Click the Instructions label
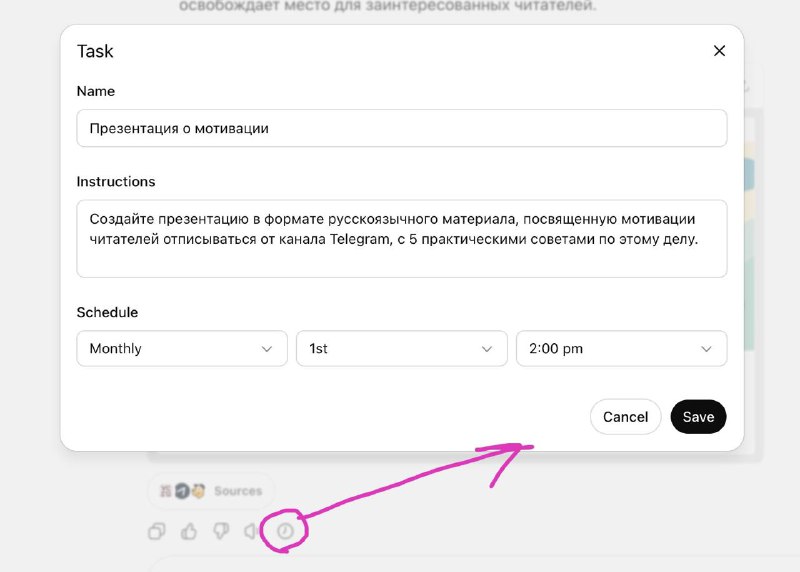Screen dimensions: 800x572 tap(116, 182)
